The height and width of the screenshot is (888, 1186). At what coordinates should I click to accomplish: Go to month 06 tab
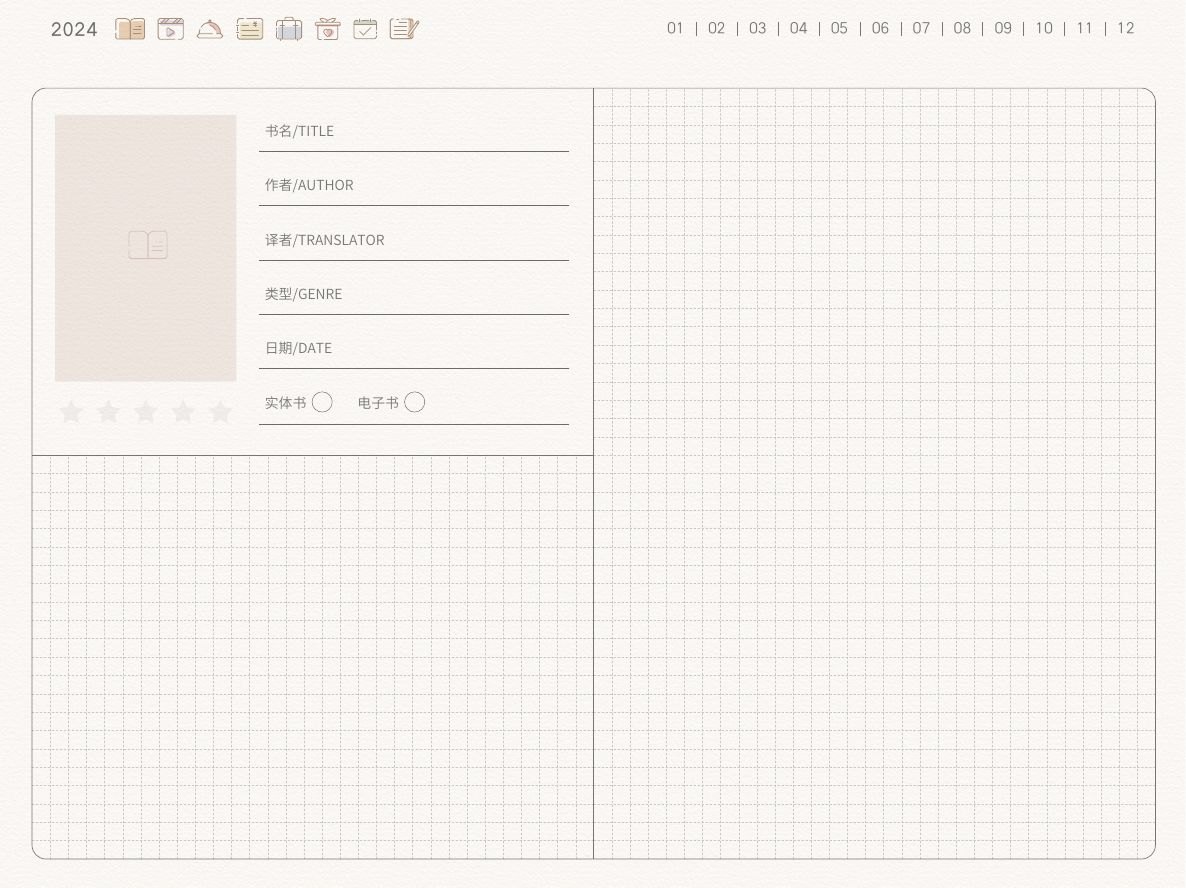(x=880, y=28)
